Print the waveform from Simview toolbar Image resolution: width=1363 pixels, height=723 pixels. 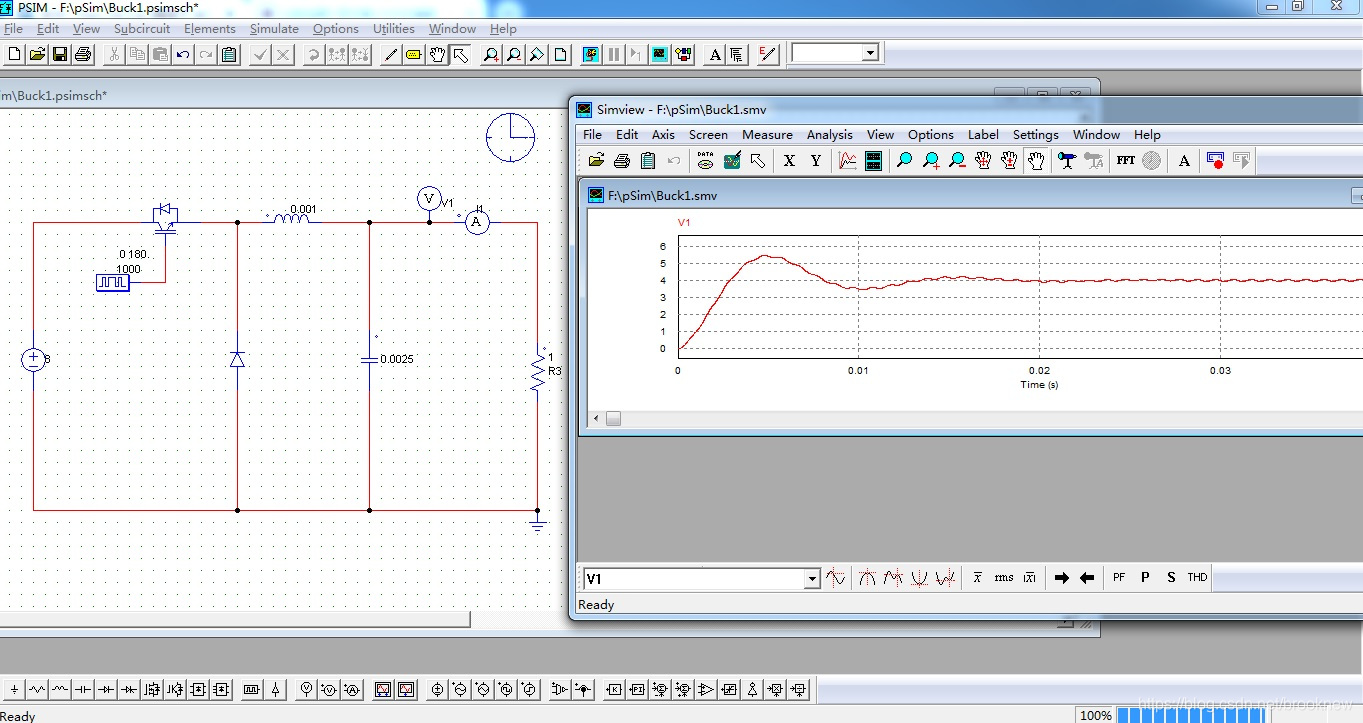point(622,160)
